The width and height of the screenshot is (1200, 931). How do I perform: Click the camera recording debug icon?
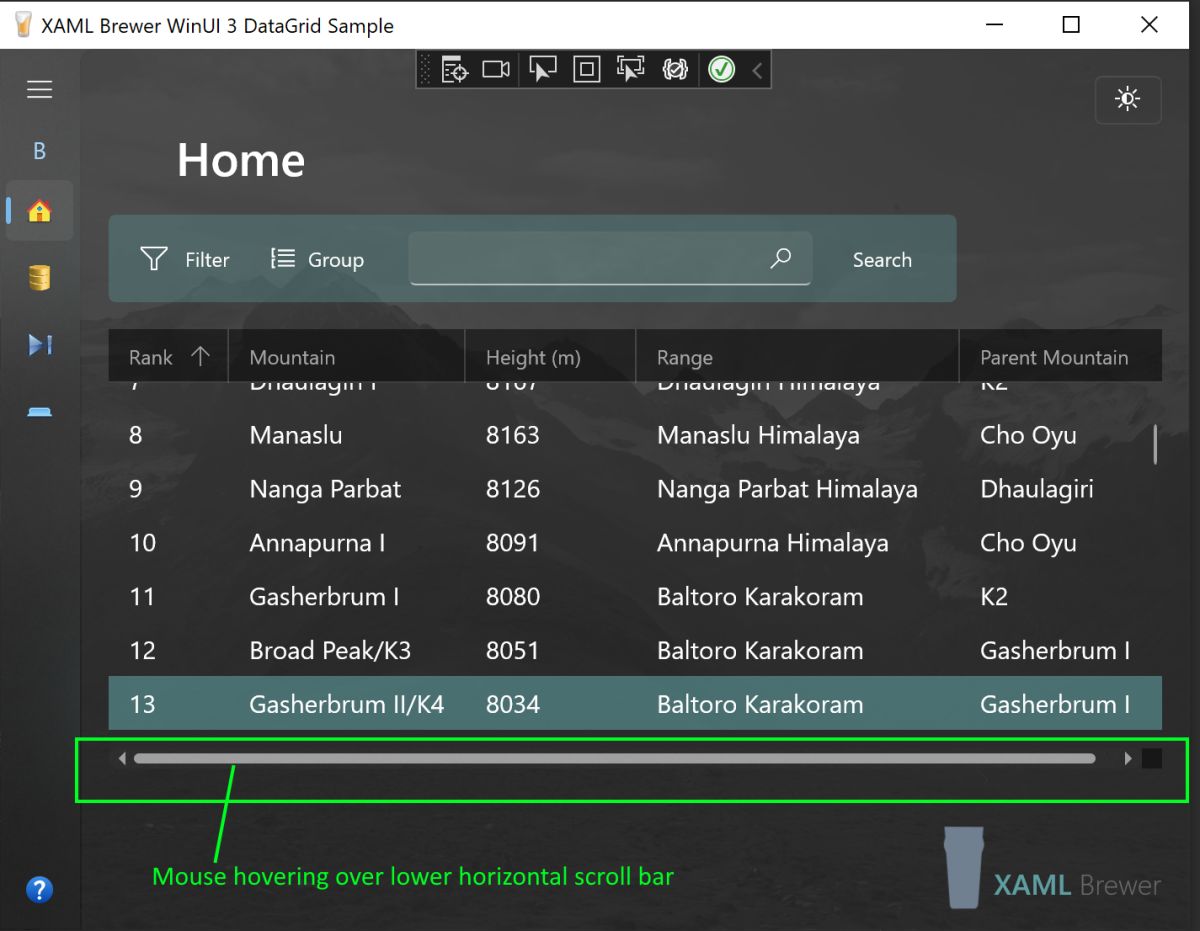pyautogui.click(x=496, y=69)
